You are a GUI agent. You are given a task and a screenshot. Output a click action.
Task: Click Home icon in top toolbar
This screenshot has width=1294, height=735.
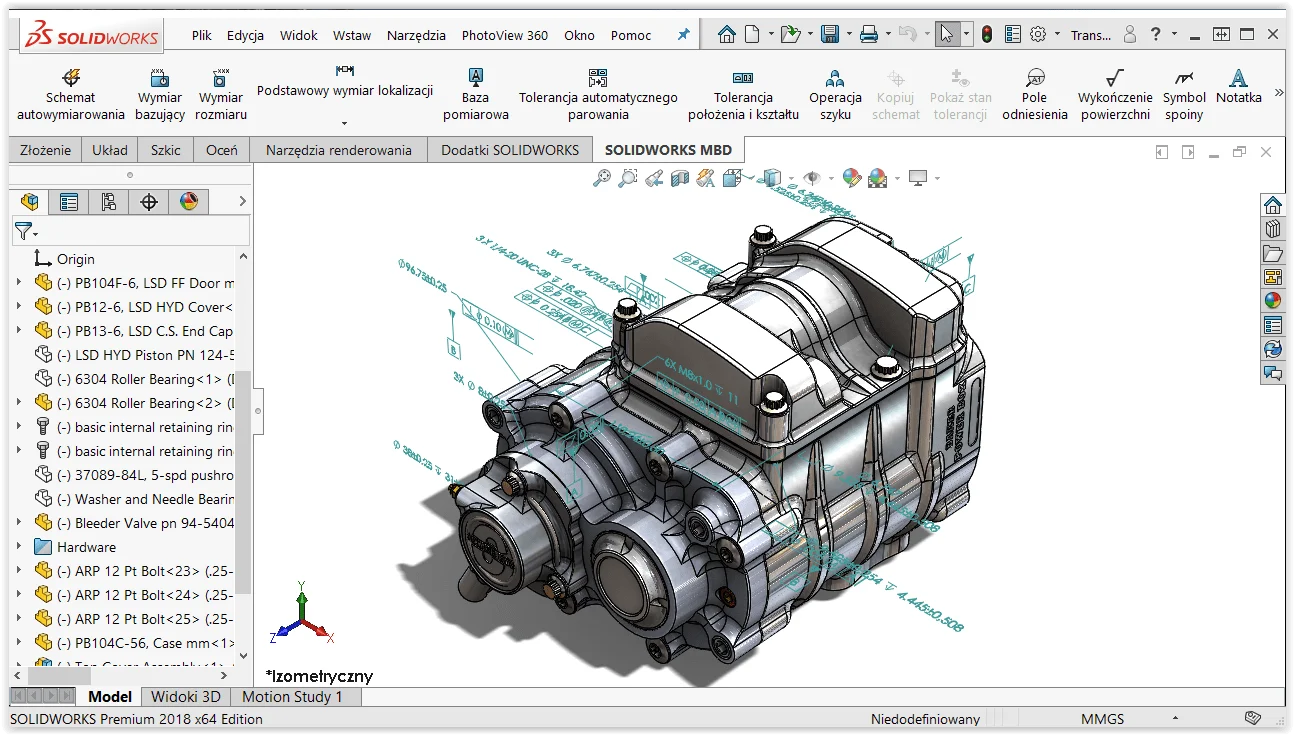click(727, 34)
